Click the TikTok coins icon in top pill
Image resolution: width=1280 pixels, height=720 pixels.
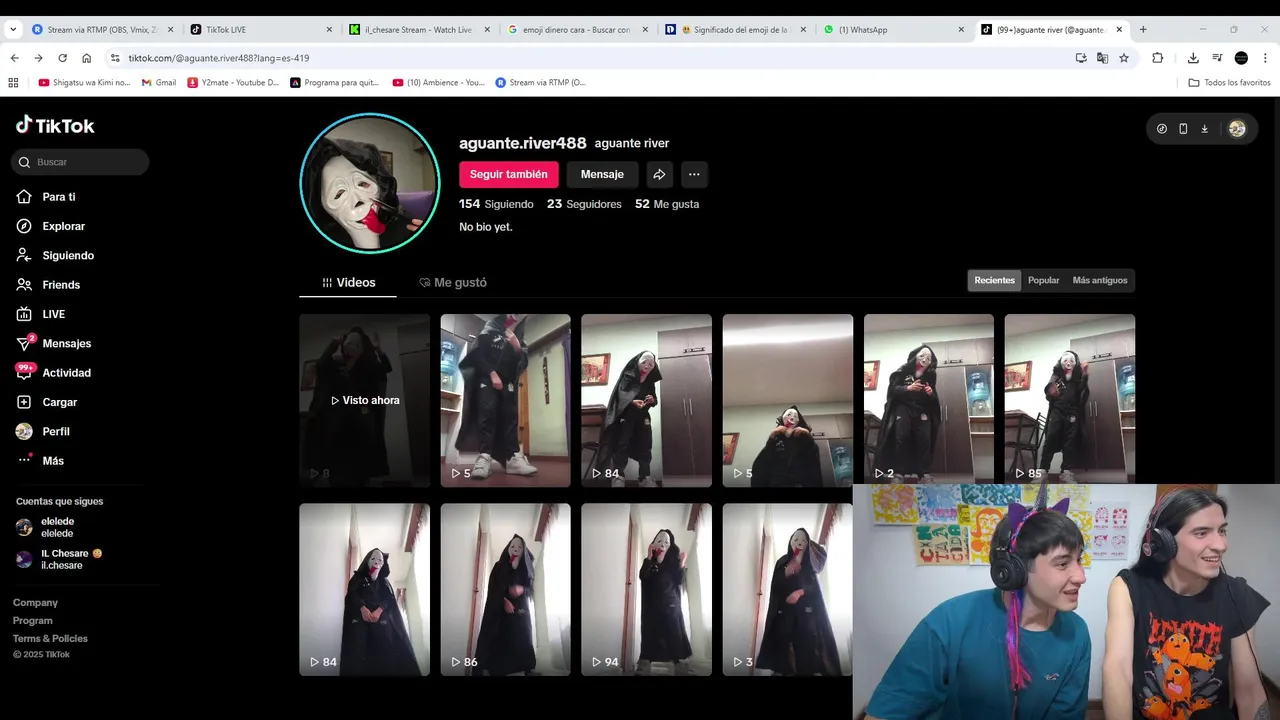[1162, 129]
